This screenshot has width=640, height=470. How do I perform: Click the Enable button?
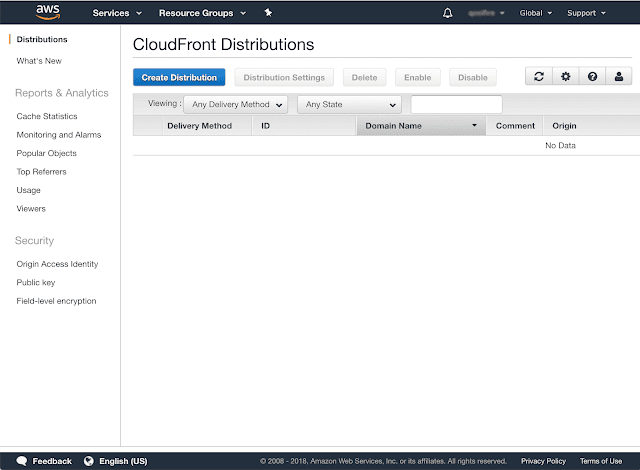pyautogui.click(x=418, y=77)
